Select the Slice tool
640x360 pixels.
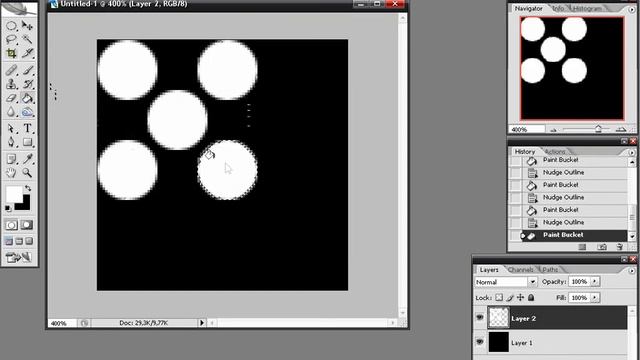(27, 53)
